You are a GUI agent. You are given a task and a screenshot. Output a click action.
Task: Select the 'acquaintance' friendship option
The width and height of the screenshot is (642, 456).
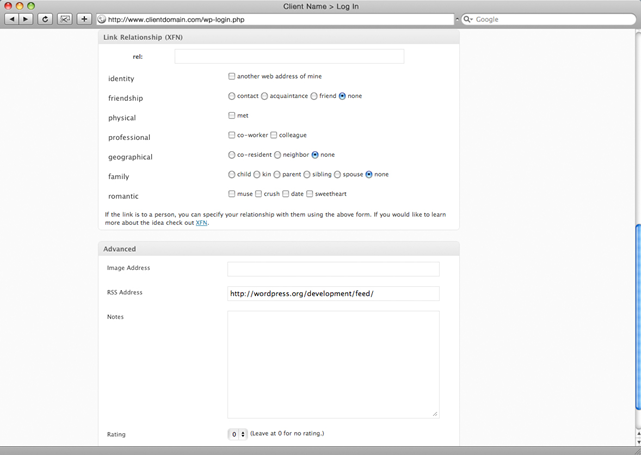tap(264, 96)
